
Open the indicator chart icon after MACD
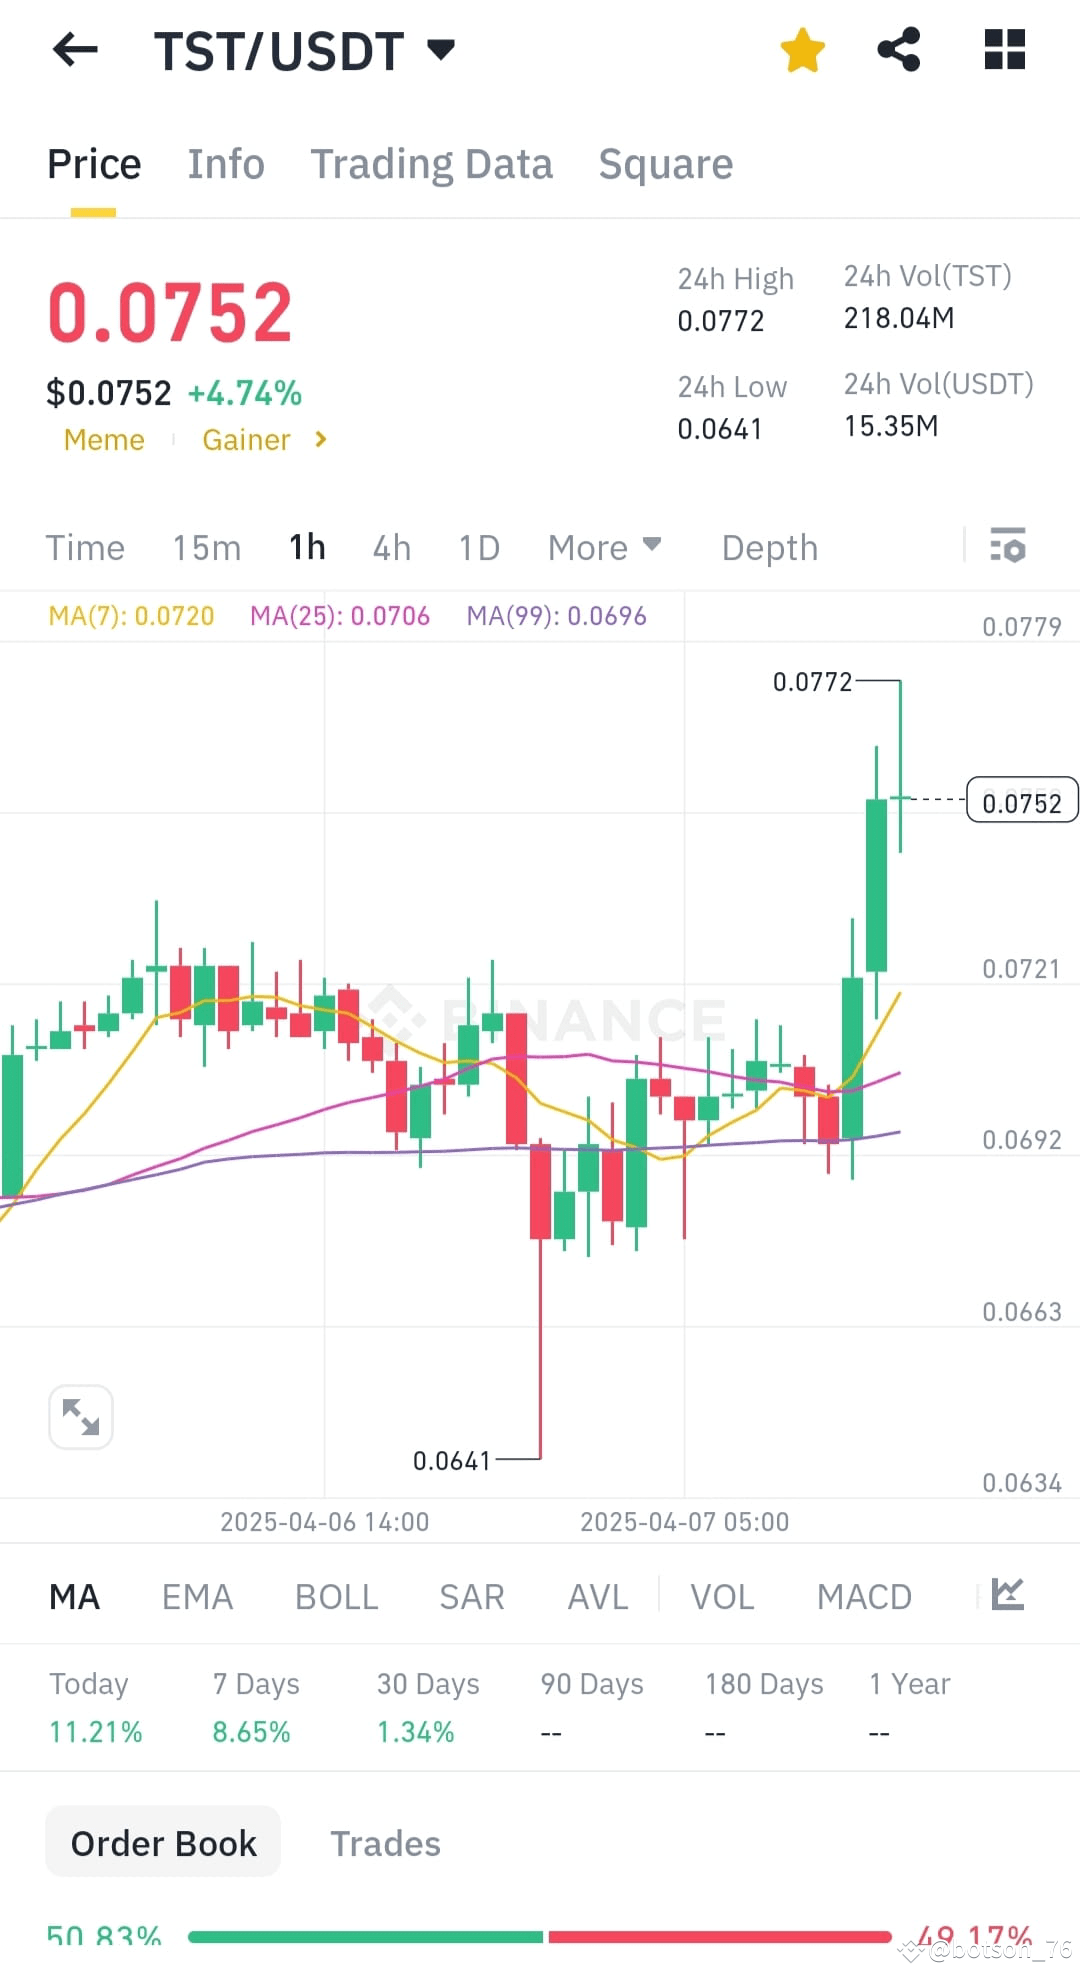pos(1010,1595)
